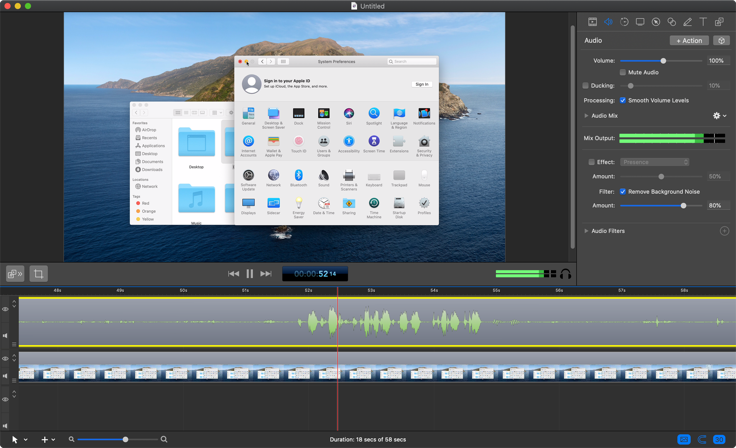Click the timecode display 00:00:52
Screen dimensions: 736x448
(315, 274)
